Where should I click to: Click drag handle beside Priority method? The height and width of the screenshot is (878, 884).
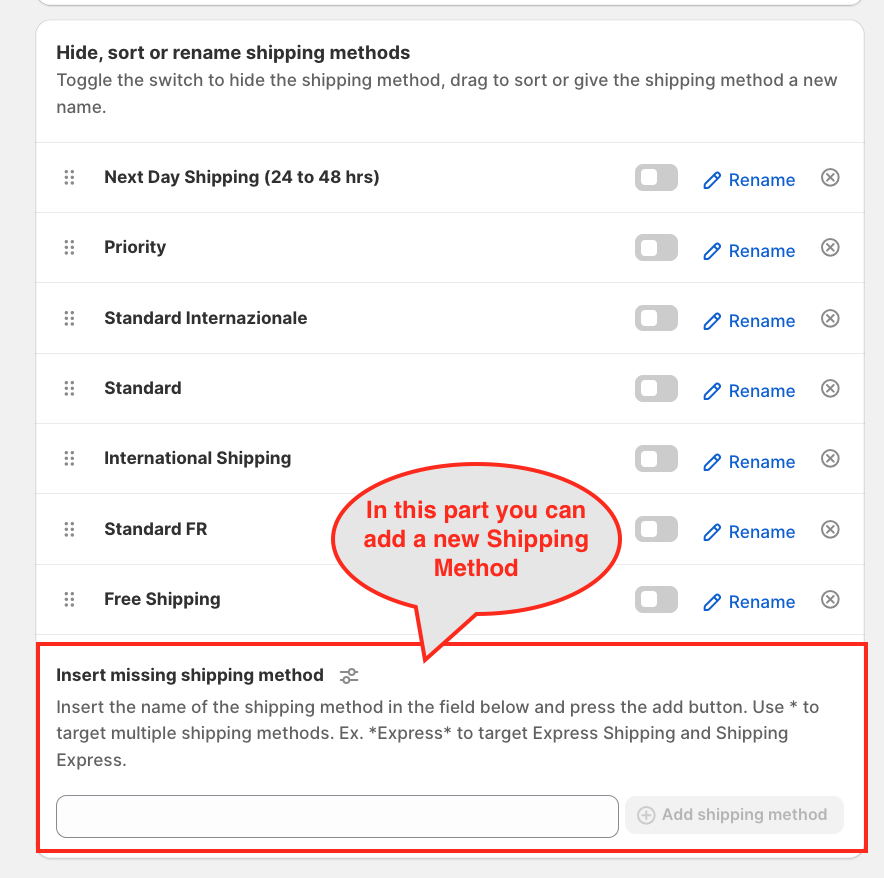point(69,248)
